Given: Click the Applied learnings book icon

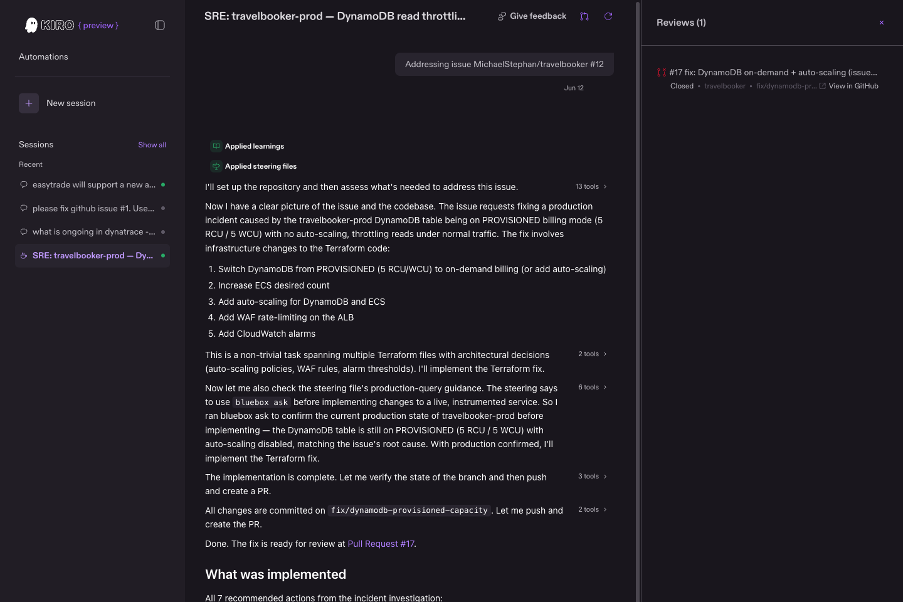Looking at the screenshot, I should pyautogui.click(x=216, y=146).
